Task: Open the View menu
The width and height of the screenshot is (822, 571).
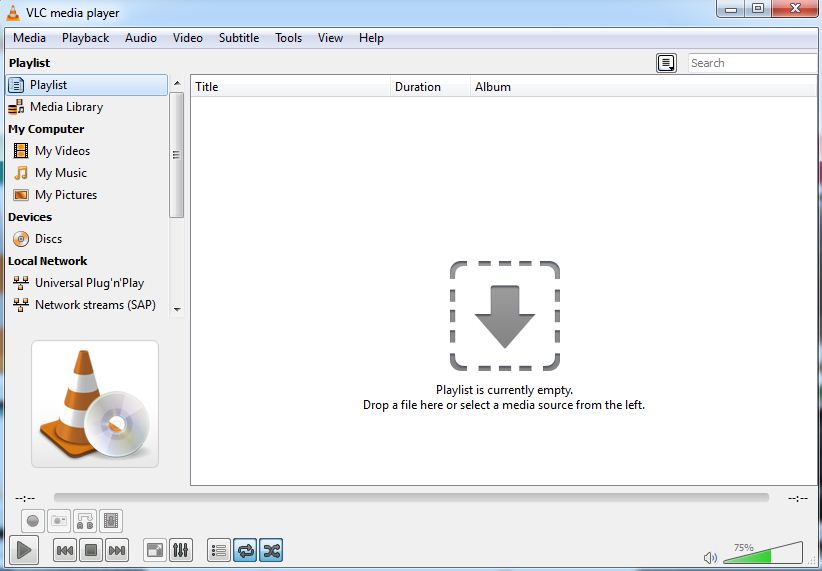Action: (330, 38)
